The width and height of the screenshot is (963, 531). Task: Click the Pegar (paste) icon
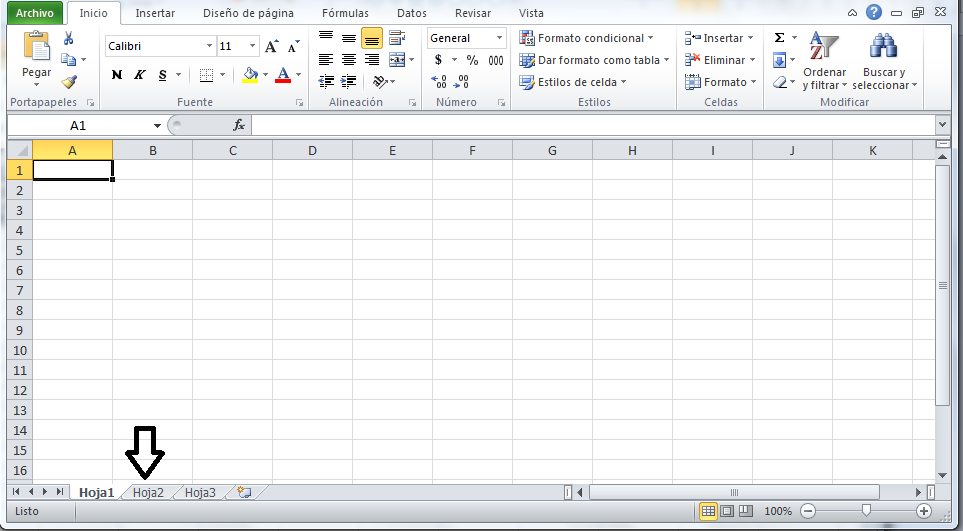(37, 47)
